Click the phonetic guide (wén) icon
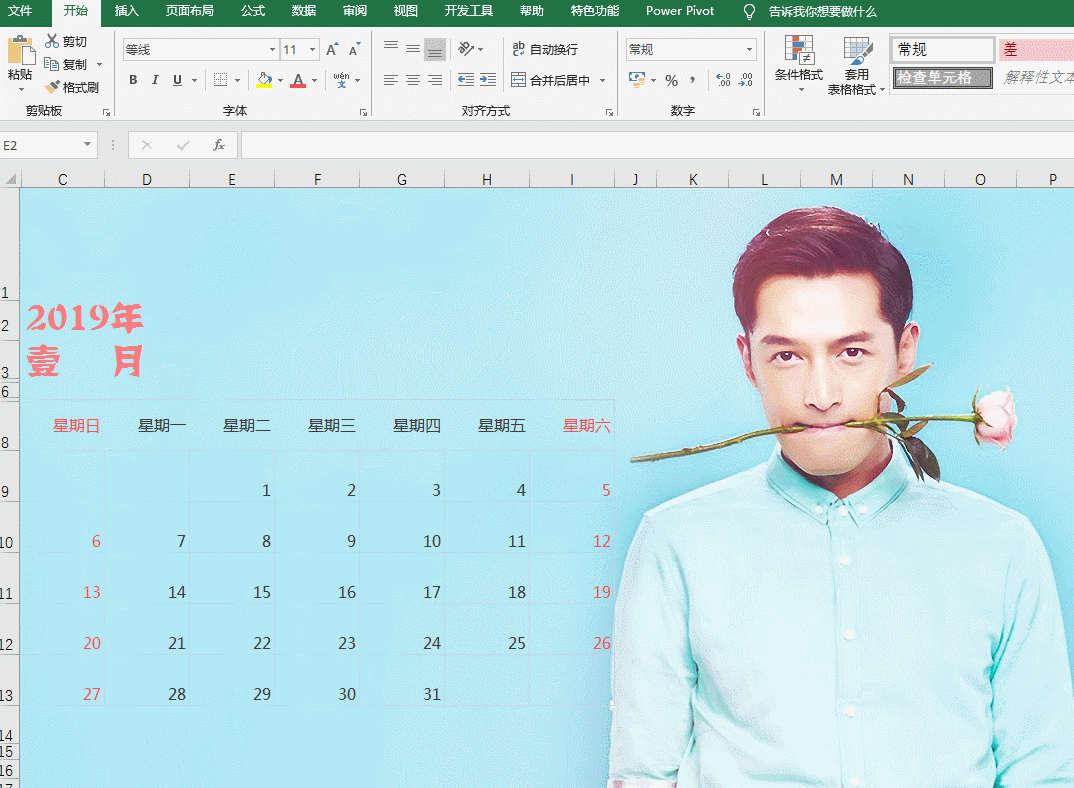The image size is (1074, 788). pyautogui.click(x=341, y=80)
